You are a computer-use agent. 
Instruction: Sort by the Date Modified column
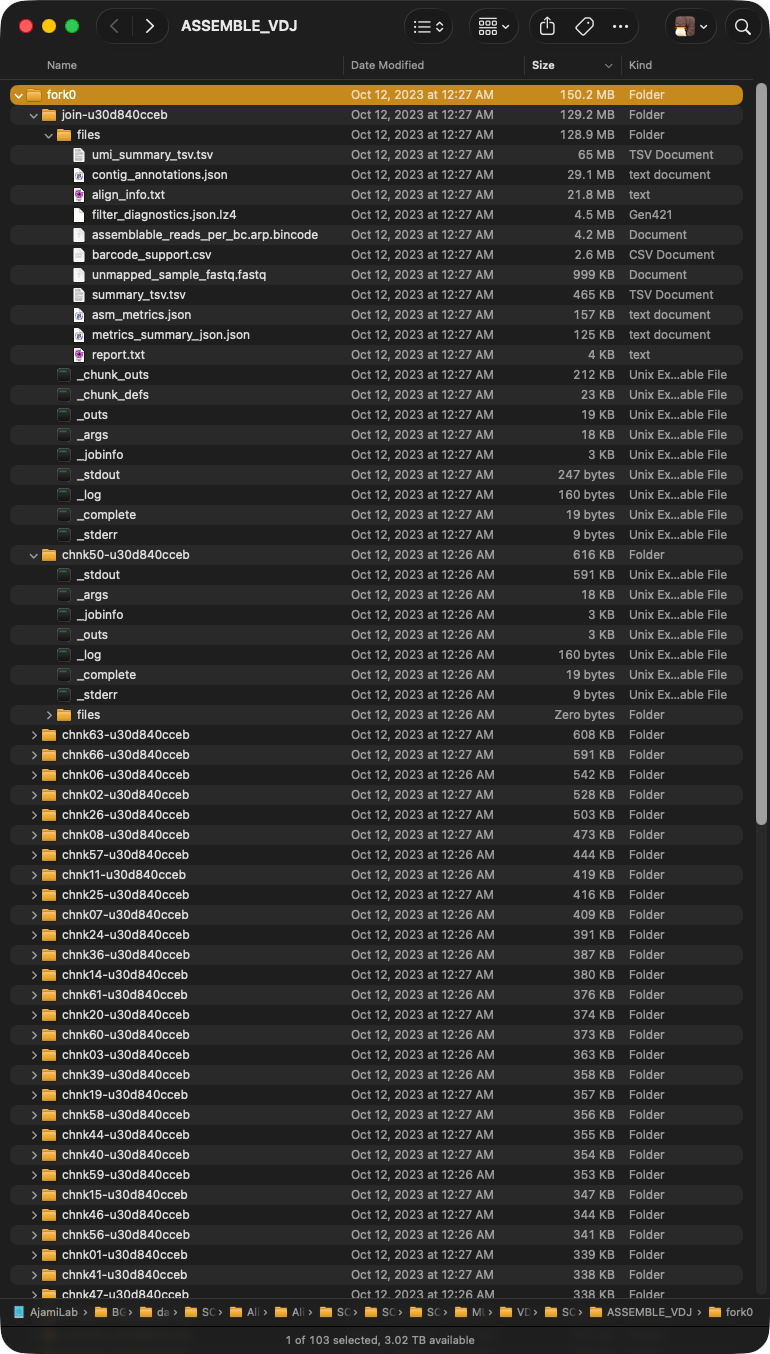387,65
